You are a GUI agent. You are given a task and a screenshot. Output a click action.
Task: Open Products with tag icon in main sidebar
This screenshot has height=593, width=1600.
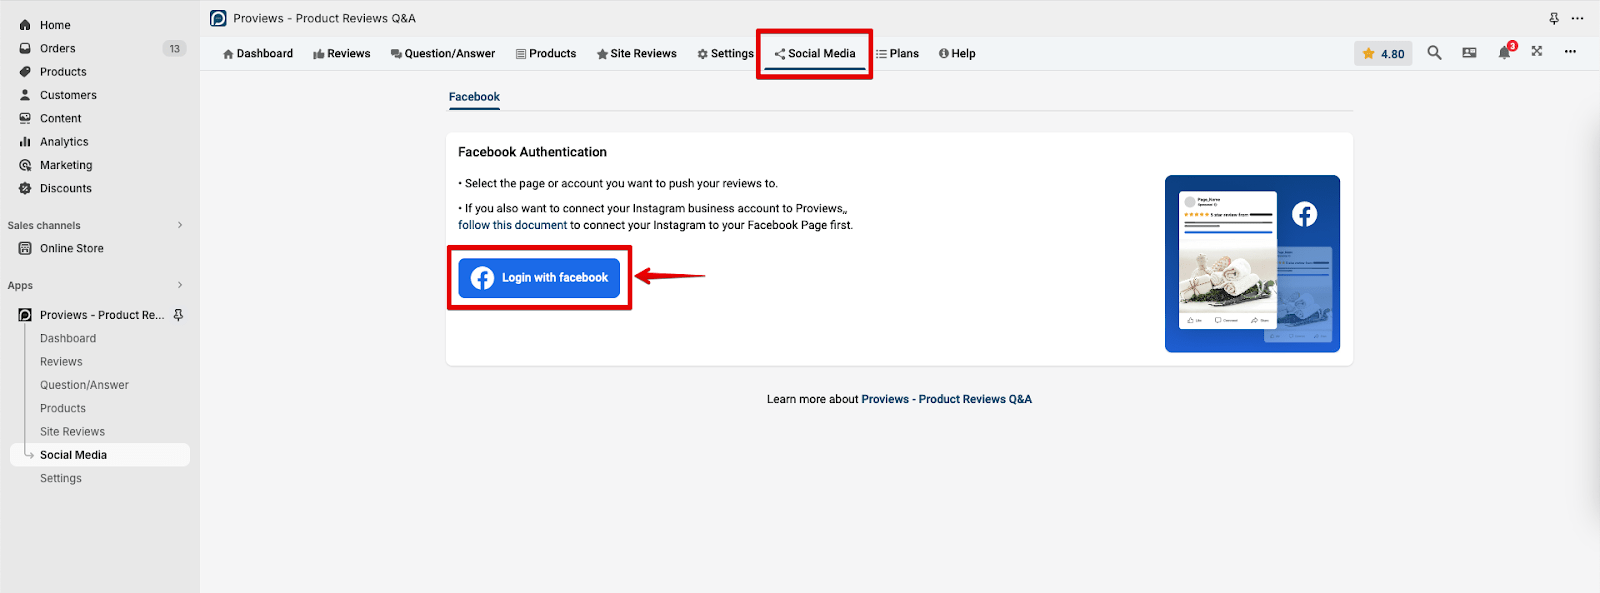(62, 72)
